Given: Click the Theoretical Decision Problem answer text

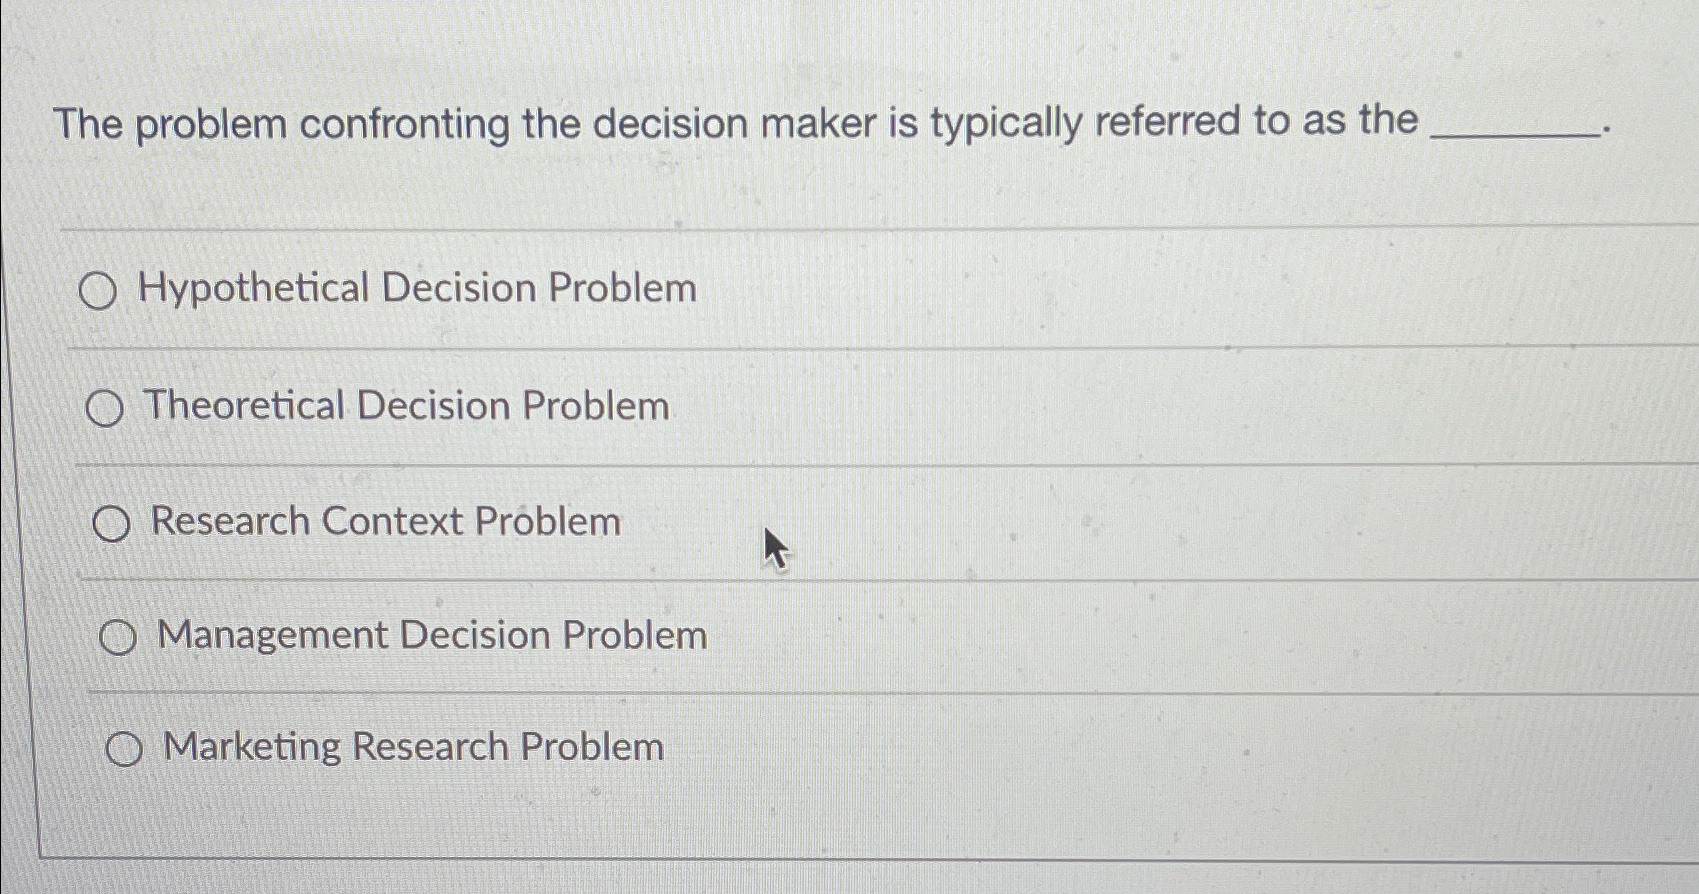Looking at the screenshot, I should tap(408, 406).
